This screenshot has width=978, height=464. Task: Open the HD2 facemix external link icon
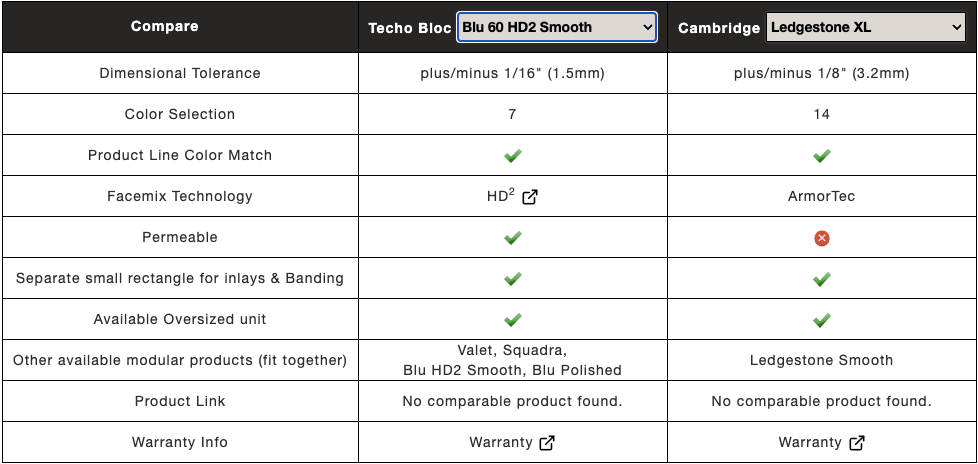pos(530,197)
